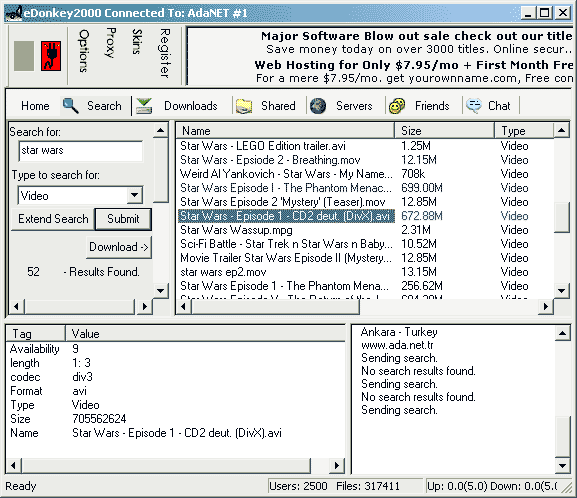Click the server log scroll up arrow
The height and width of the screenshot is (498, 577).
click(563, 334)
